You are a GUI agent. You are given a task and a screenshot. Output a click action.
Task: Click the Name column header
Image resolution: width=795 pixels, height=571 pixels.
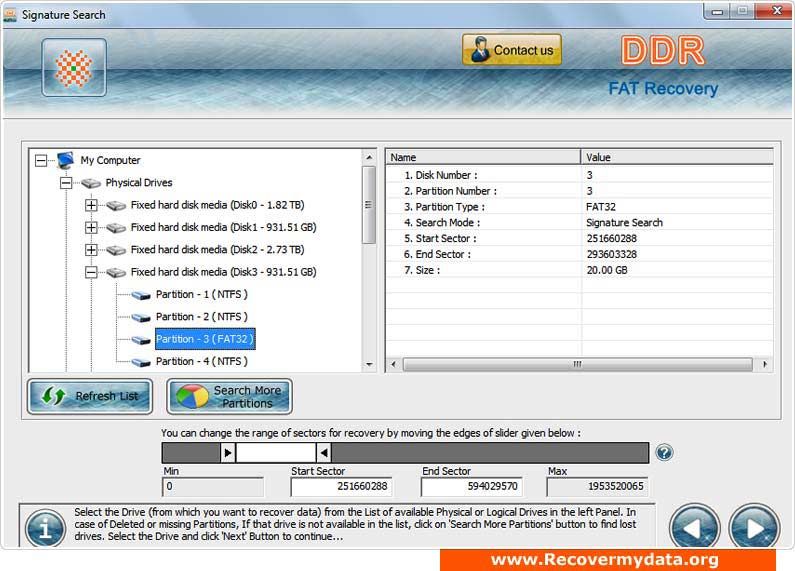pos(483,157)
